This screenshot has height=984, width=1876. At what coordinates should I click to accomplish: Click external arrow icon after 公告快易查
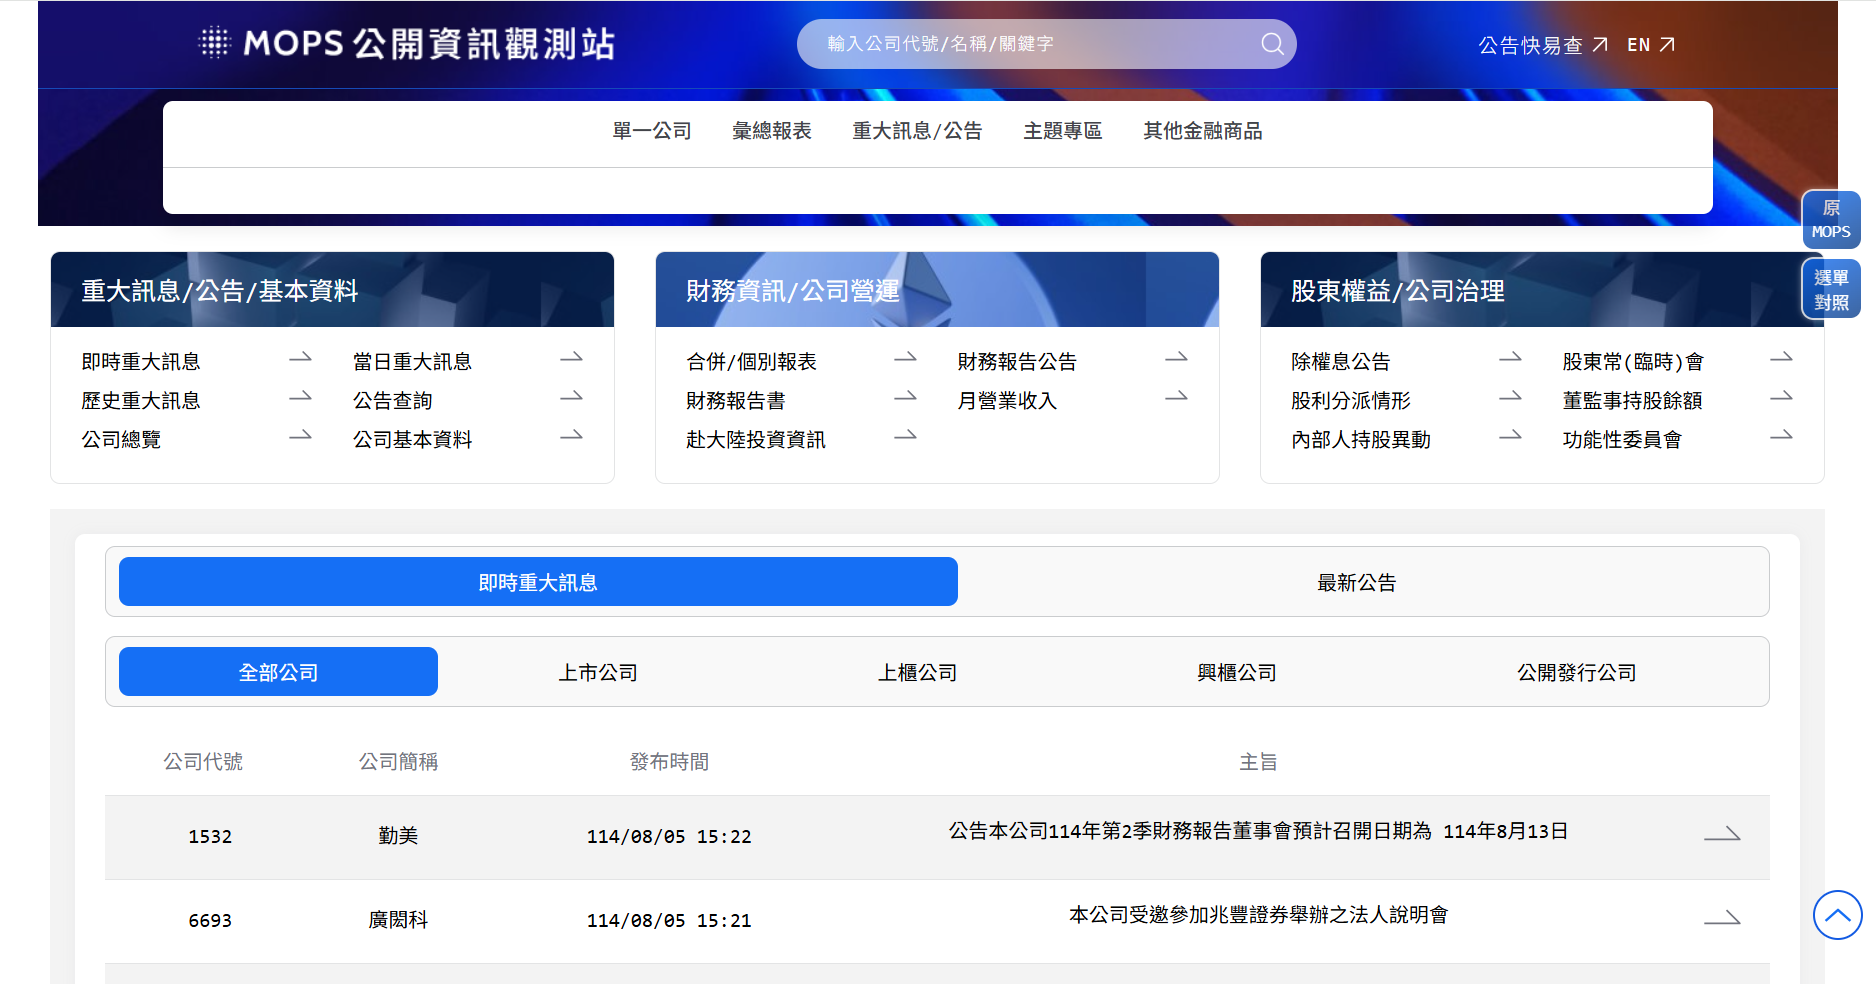(x=1600, y=45)
